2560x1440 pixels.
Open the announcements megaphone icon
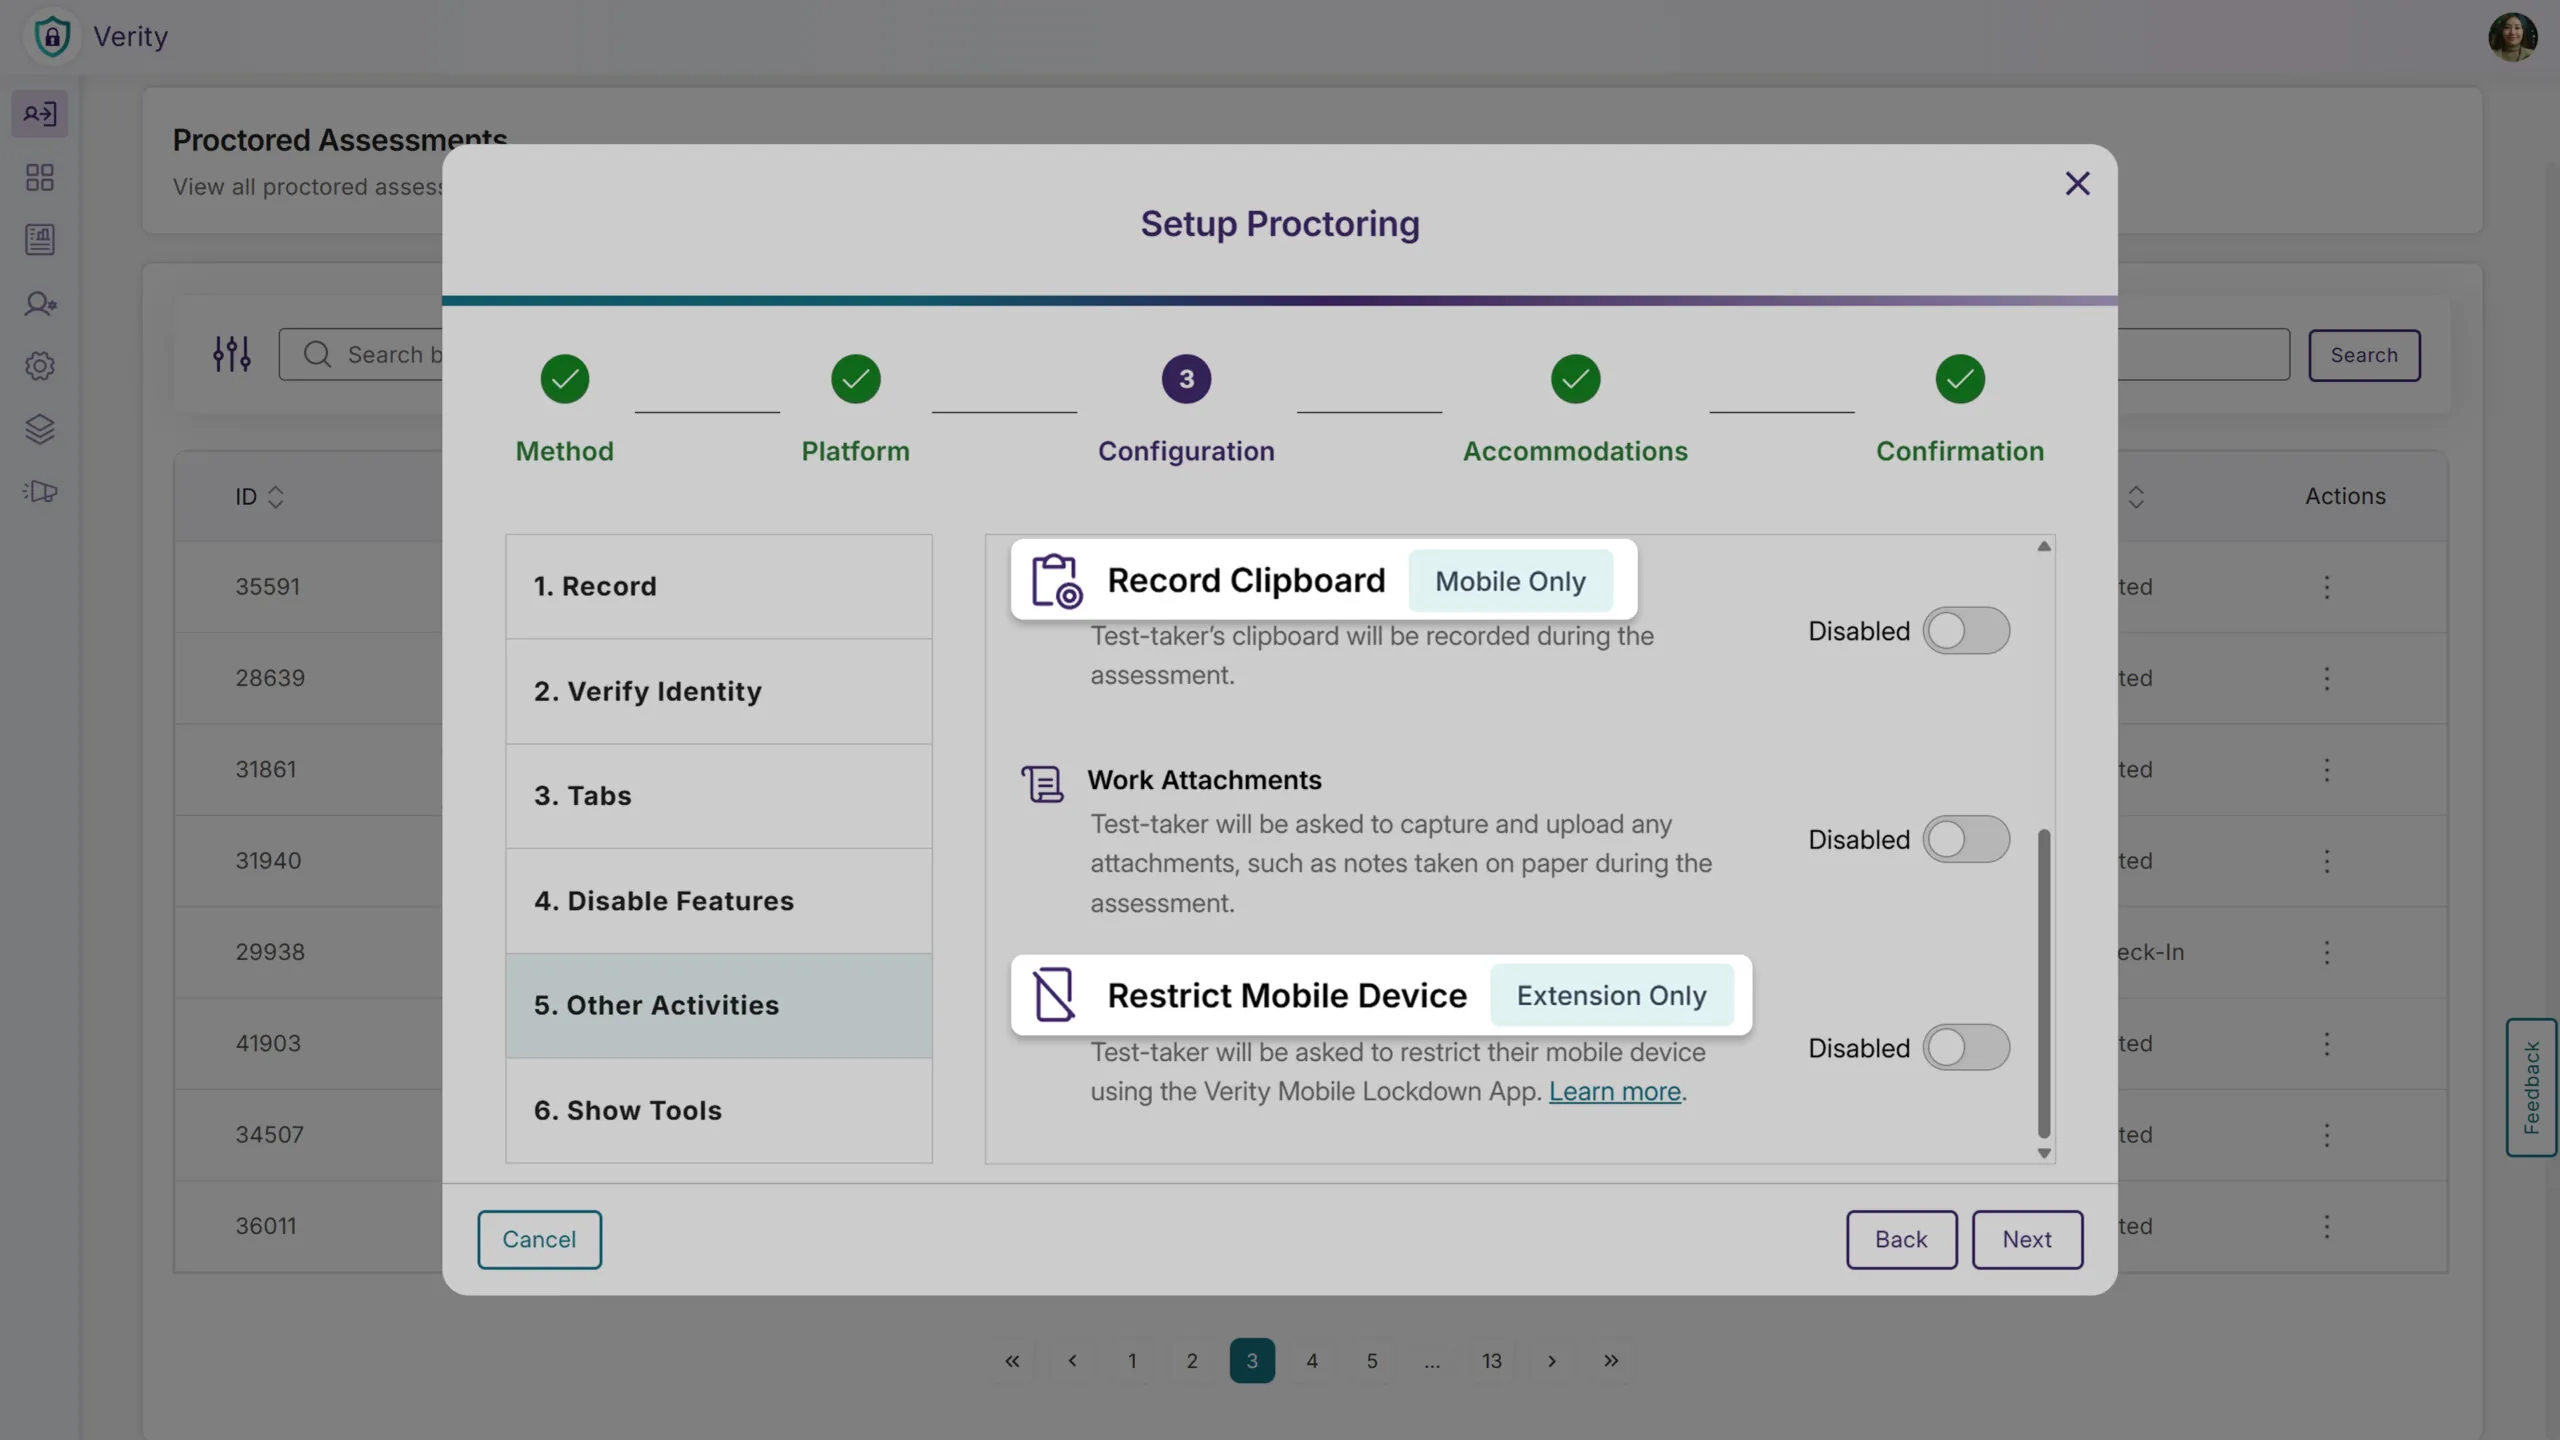[x=40, y=492]
